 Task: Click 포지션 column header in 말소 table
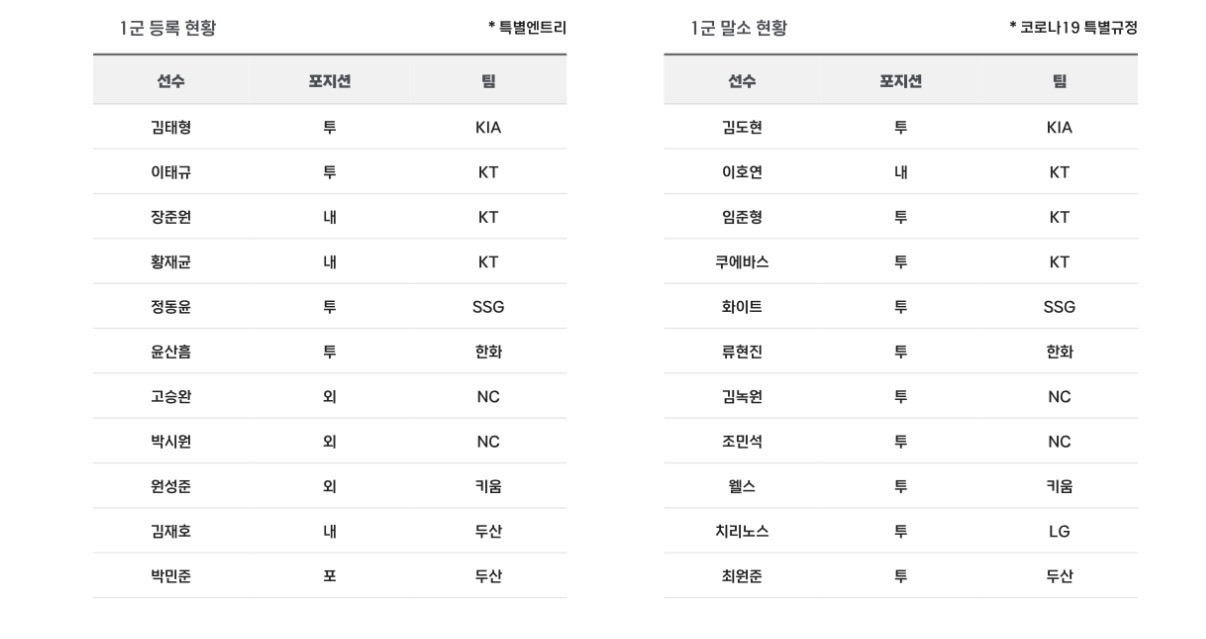click(x=900, y=81)
